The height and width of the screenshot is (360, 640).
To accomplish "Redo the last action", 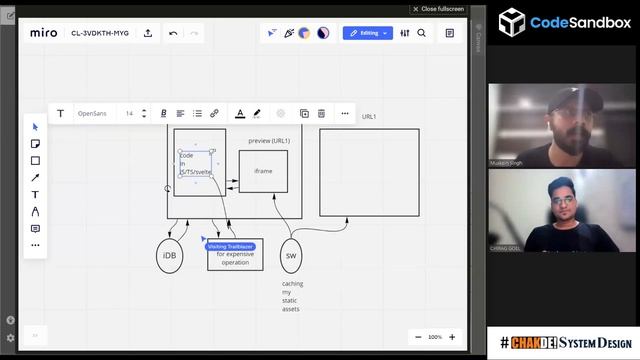I will 194,33.
